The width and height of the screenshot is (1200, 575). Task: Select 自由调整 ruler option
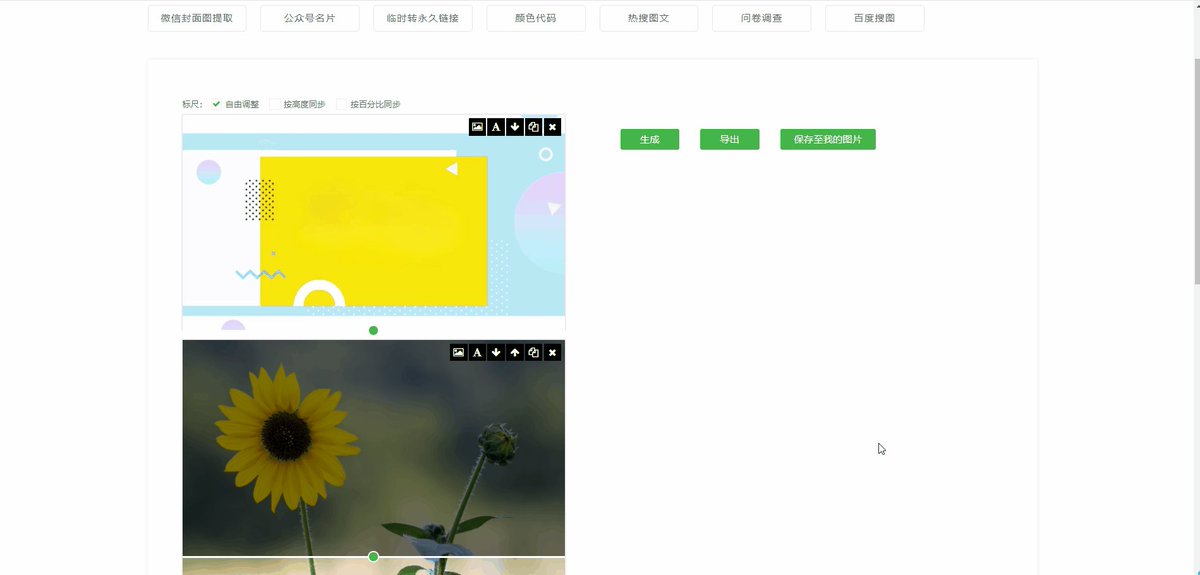(235, 104)
